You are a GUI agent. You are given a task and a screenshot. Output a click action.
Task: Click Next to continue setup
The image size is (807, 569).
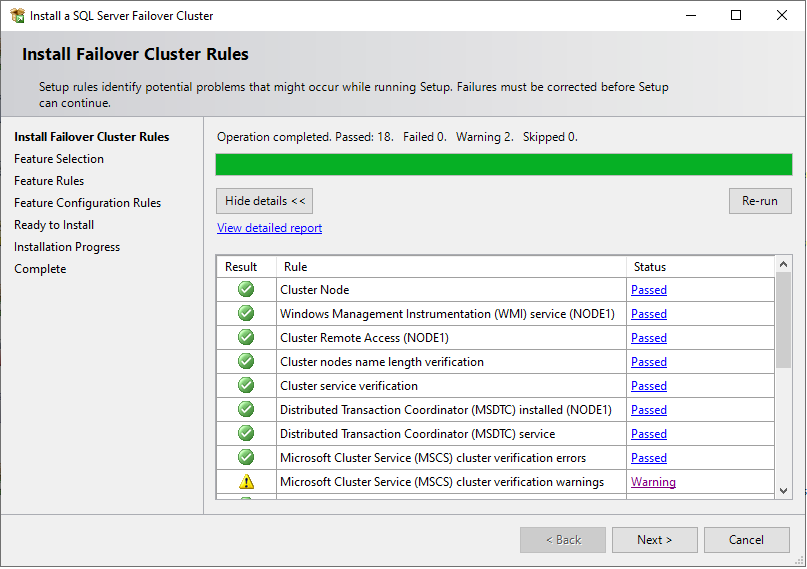tap(655, 540)
